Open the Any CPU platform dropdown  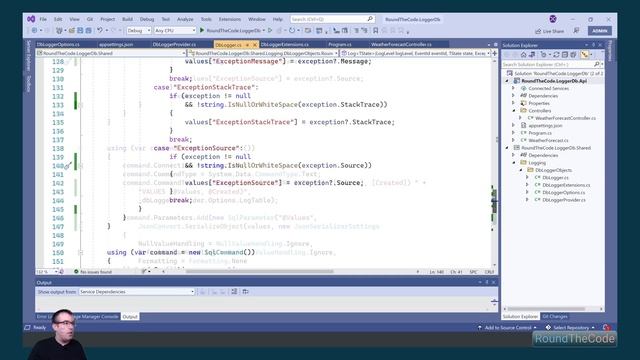pyautogui.click(x=175, y=31)
